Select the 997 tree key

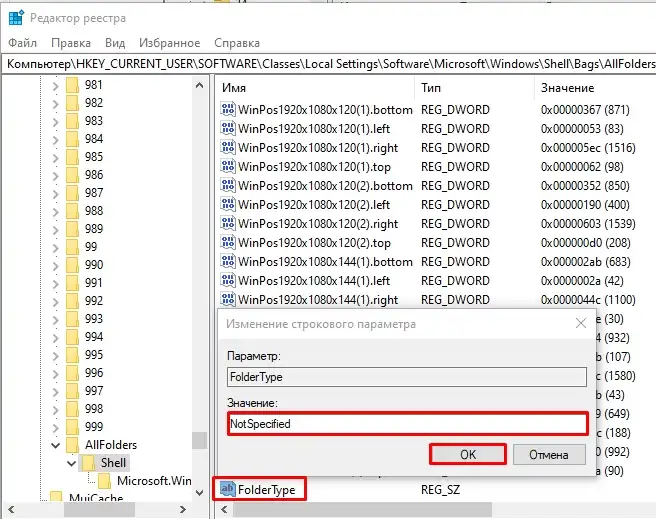94,391
